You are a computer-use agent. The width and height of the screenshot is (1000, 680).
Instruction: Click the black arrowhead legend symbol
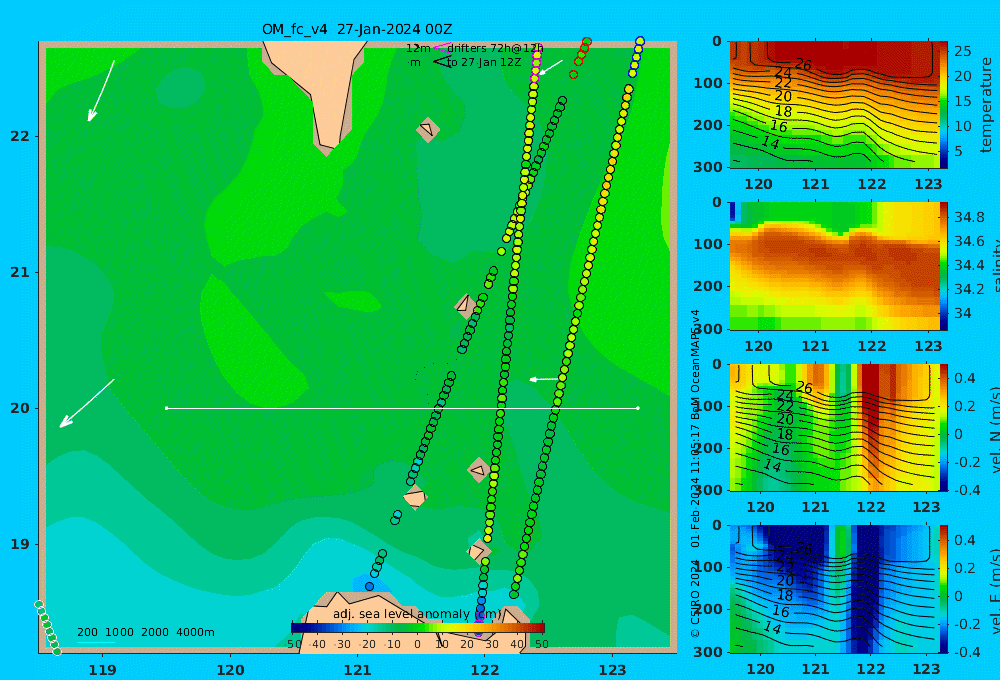point(442,62)
